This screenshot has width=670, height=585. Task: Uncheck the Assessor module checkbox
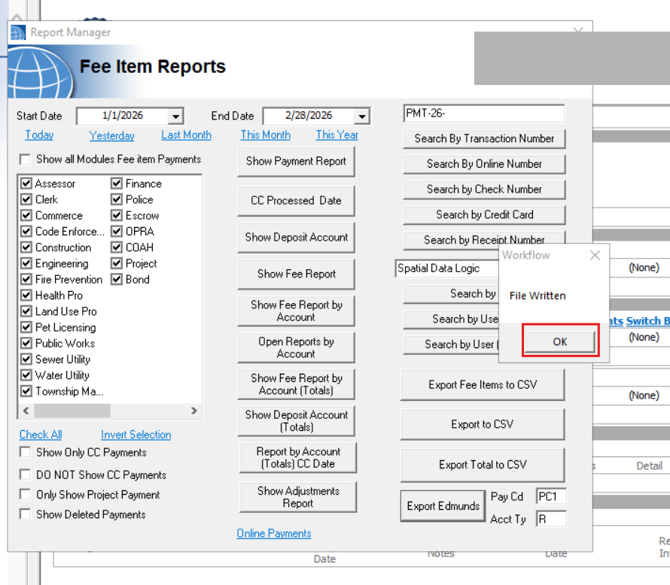click(x=26, y=184)
